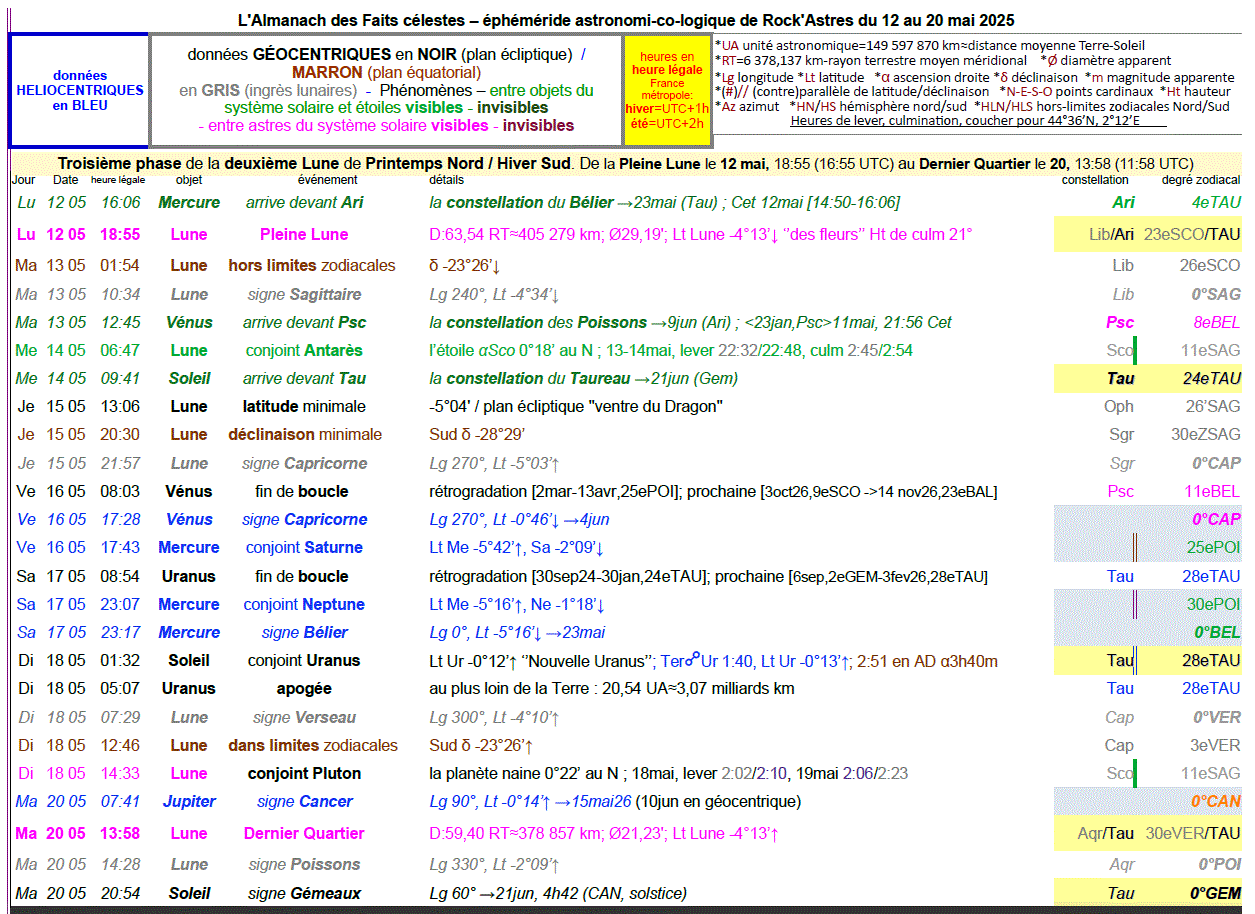Click "Soleil" in the 09:41 row
This screenshot has width=1255, height=914.
189,378
